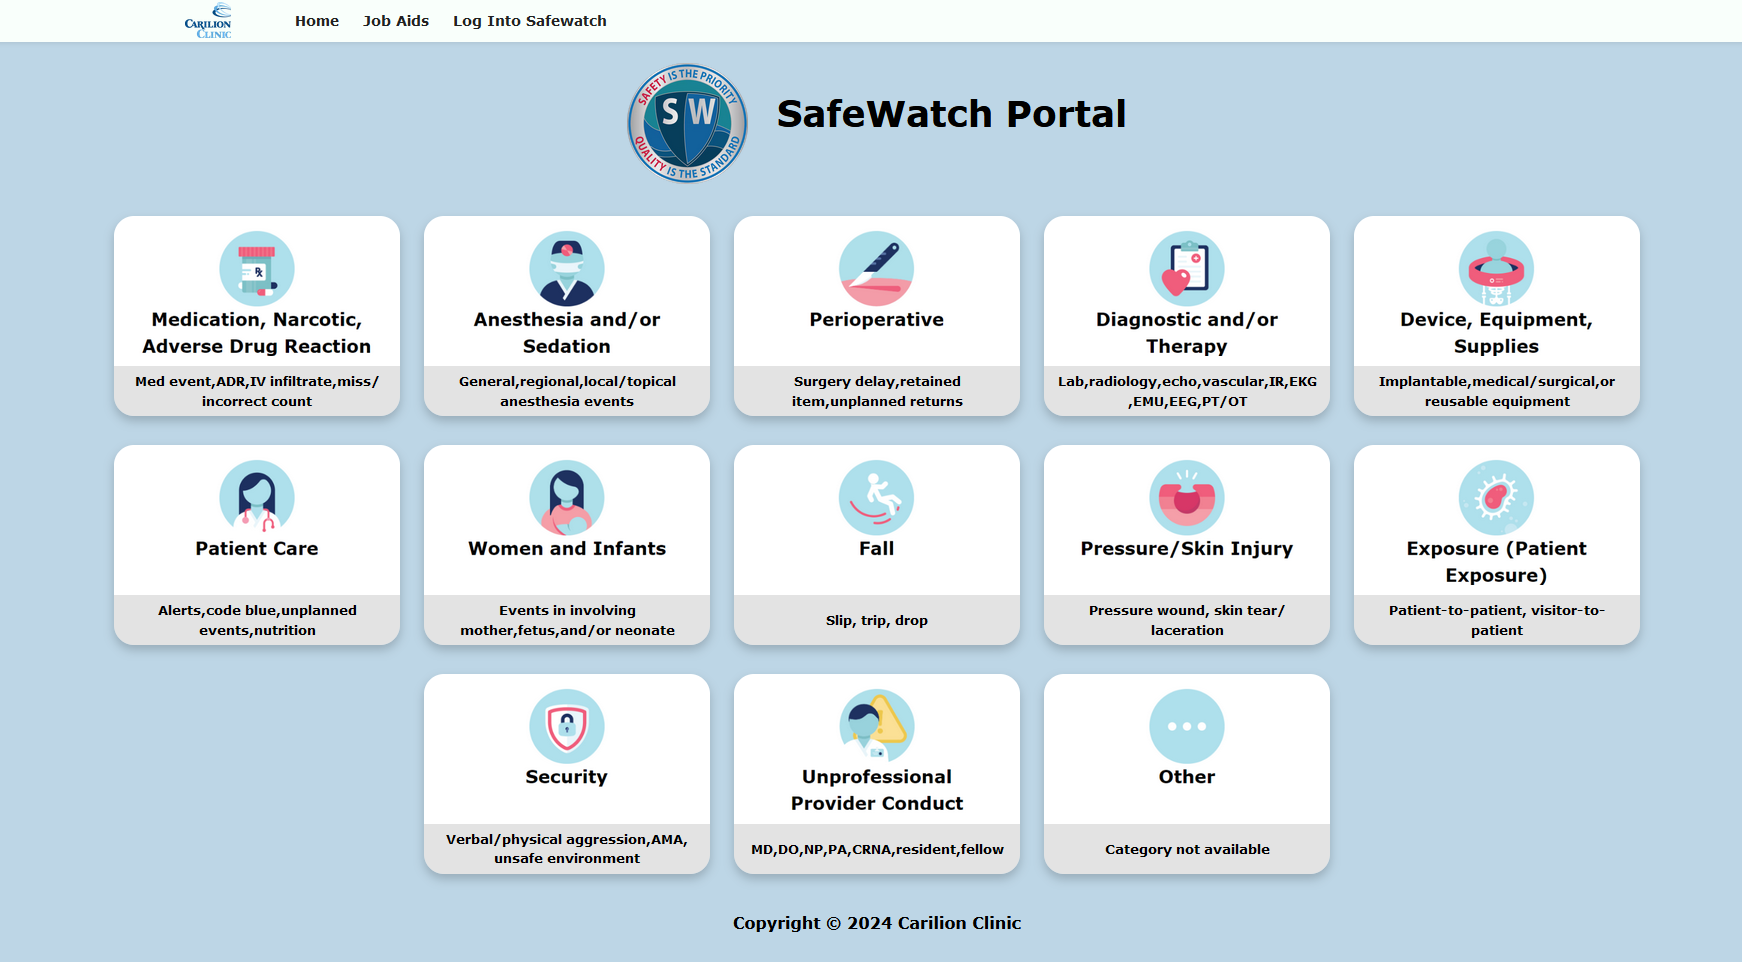The image size is (1742, 962).
Task: Click 'Implantable,medical/surgical' description text
Action: pos(1497,391)
